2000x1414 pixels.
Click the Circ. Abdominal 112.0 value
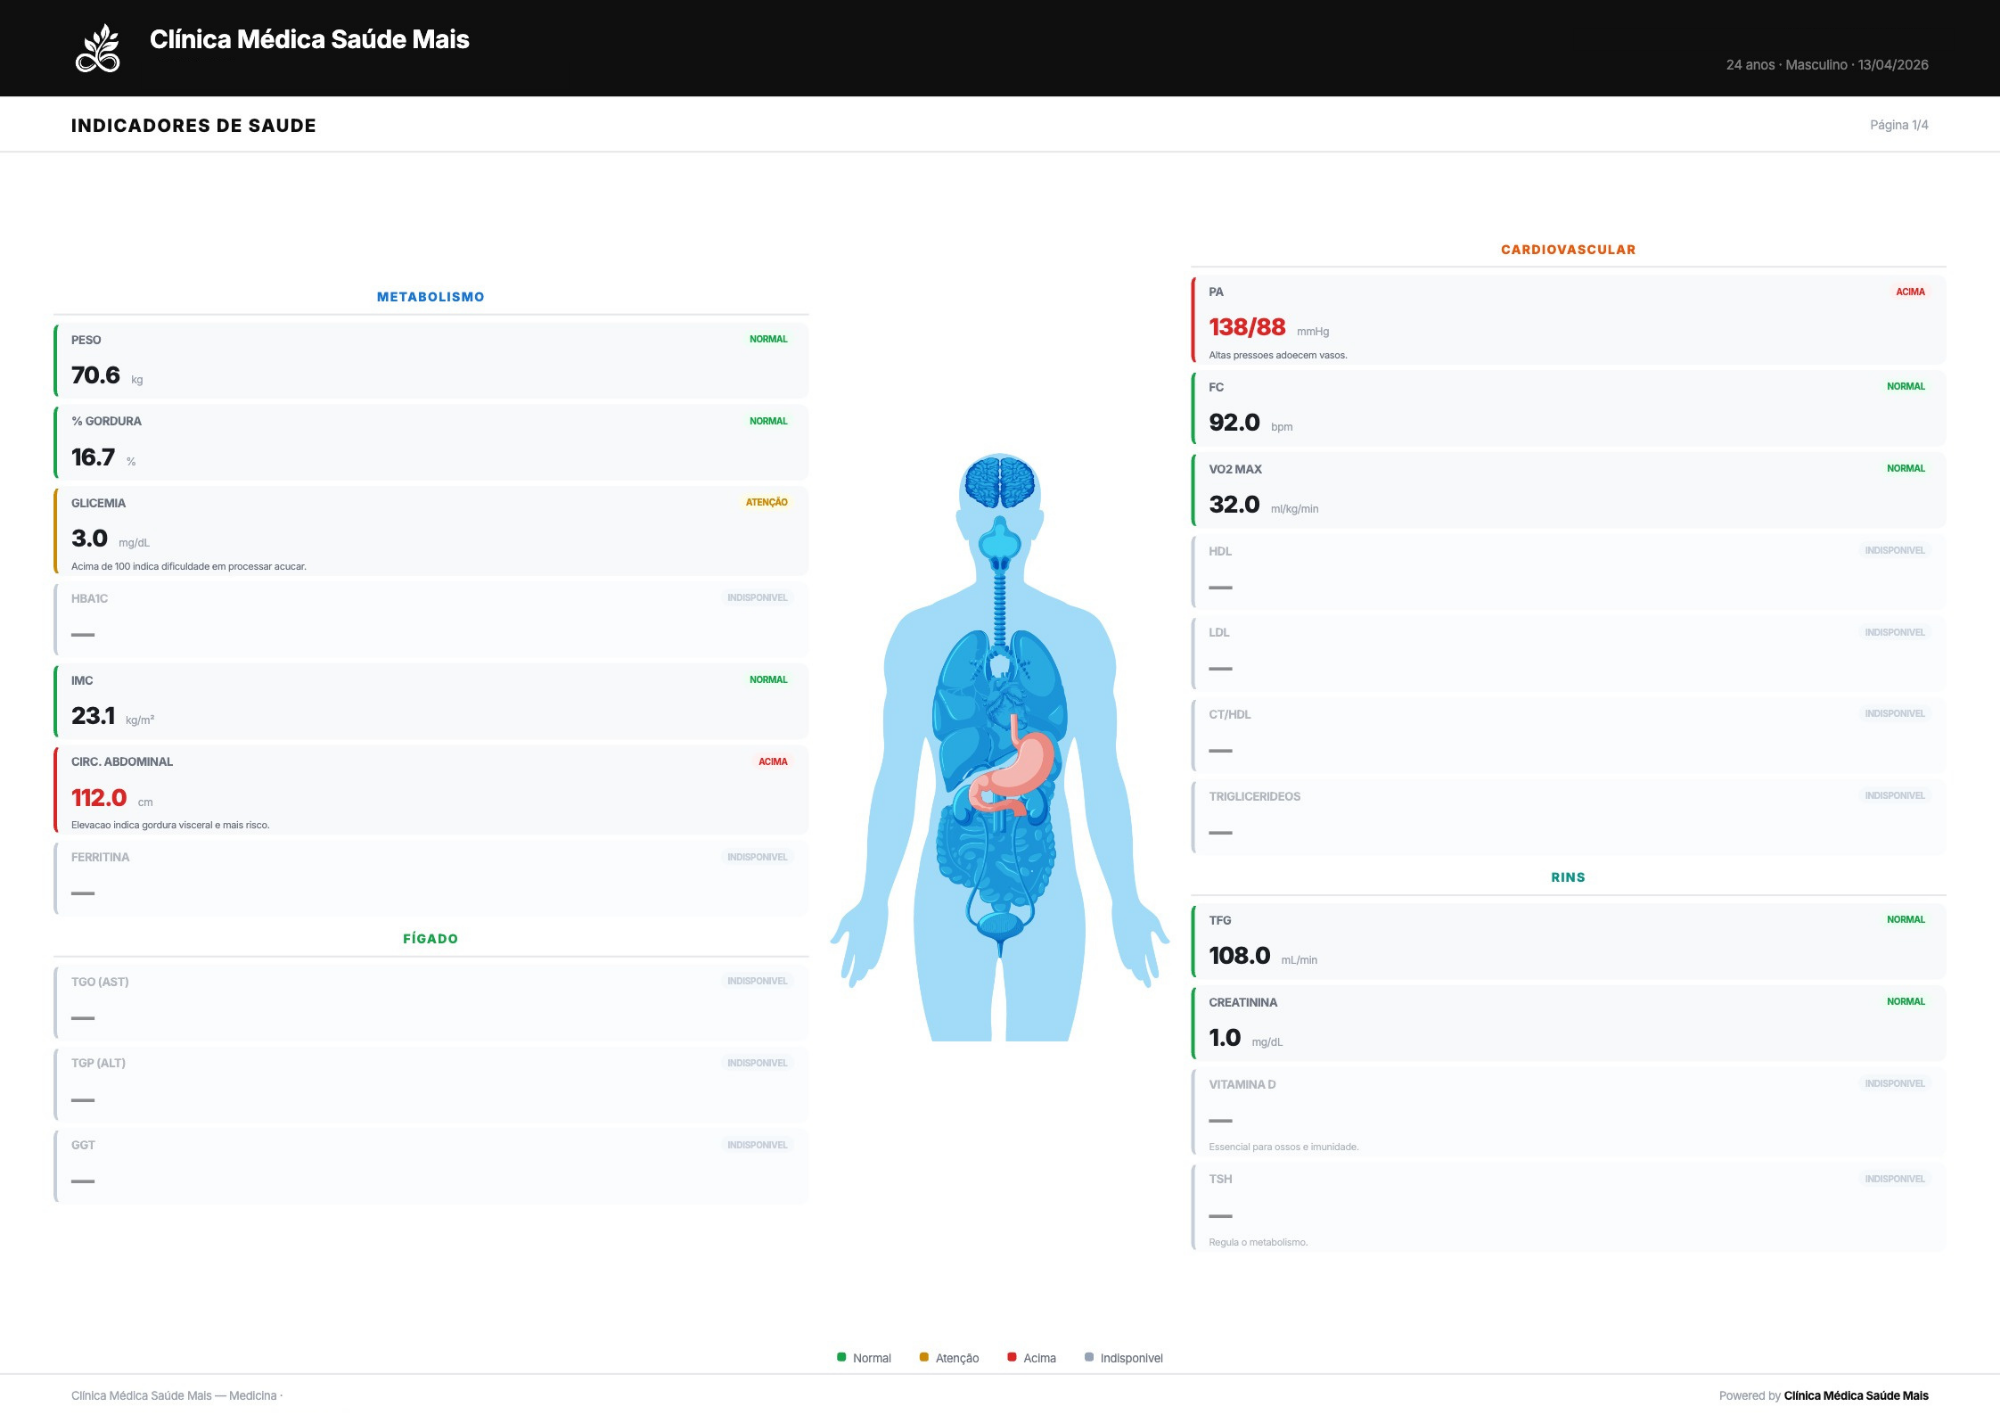pyautogui.click(x=99, y=798)
